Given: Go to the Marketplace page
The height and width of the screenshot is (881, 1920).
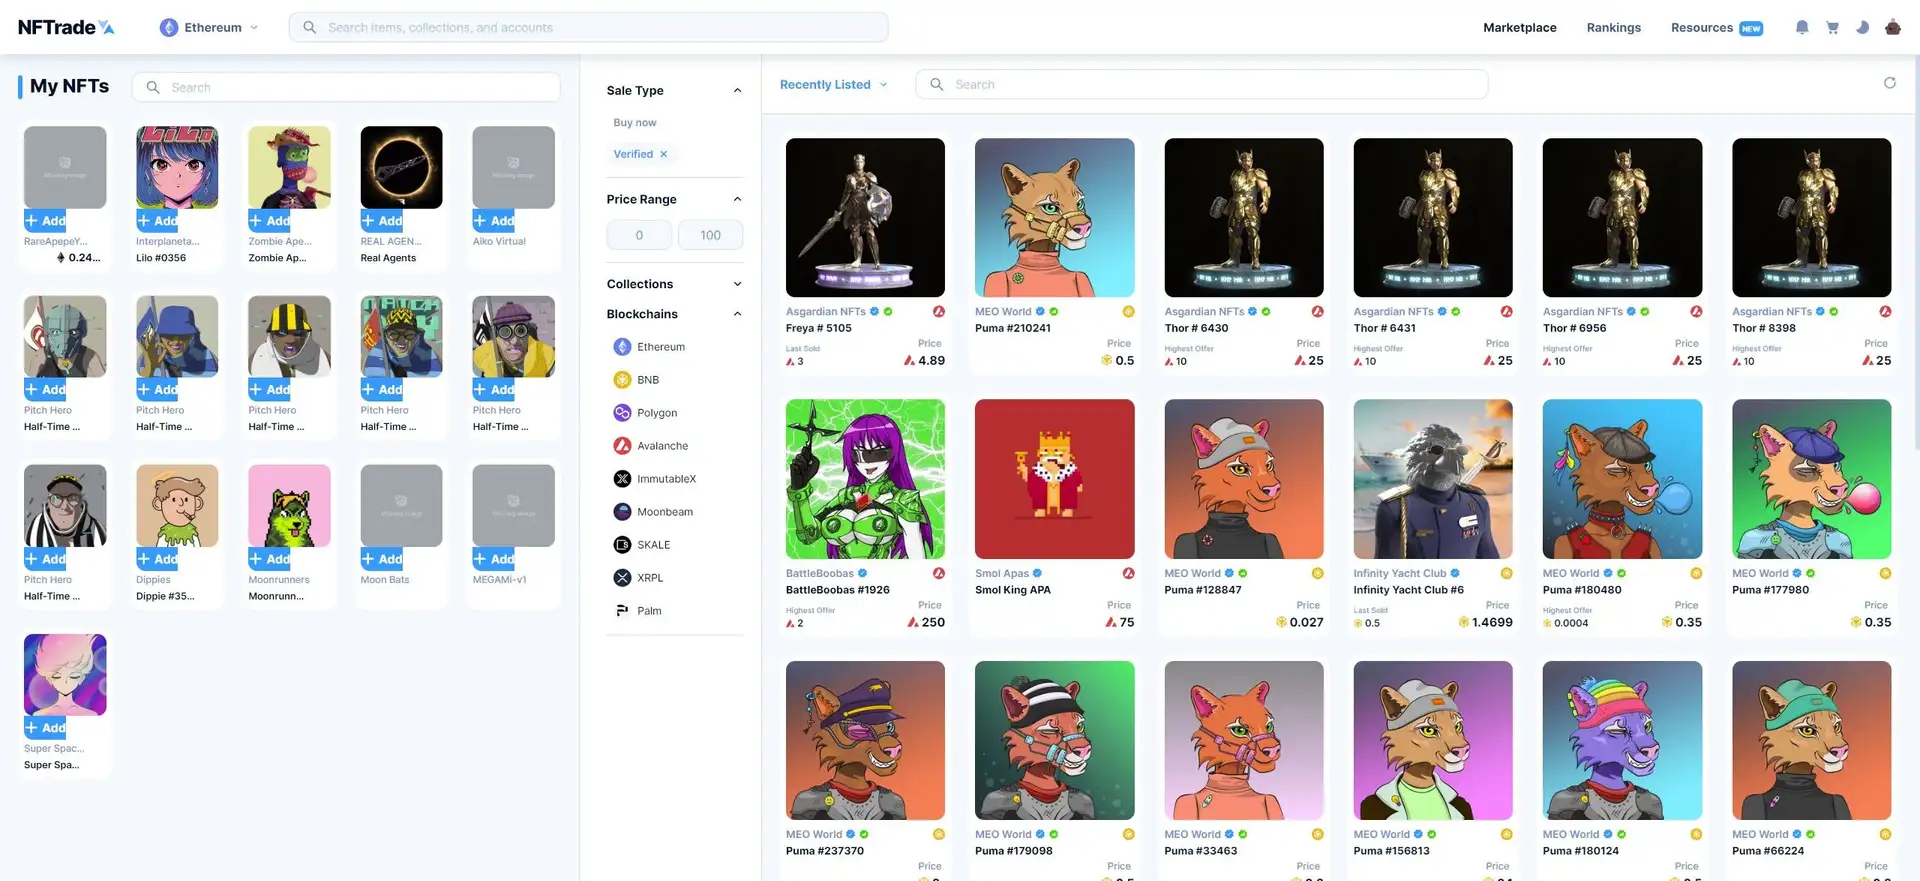Looking at the screenshot, I should click(x=1519, y=28).
